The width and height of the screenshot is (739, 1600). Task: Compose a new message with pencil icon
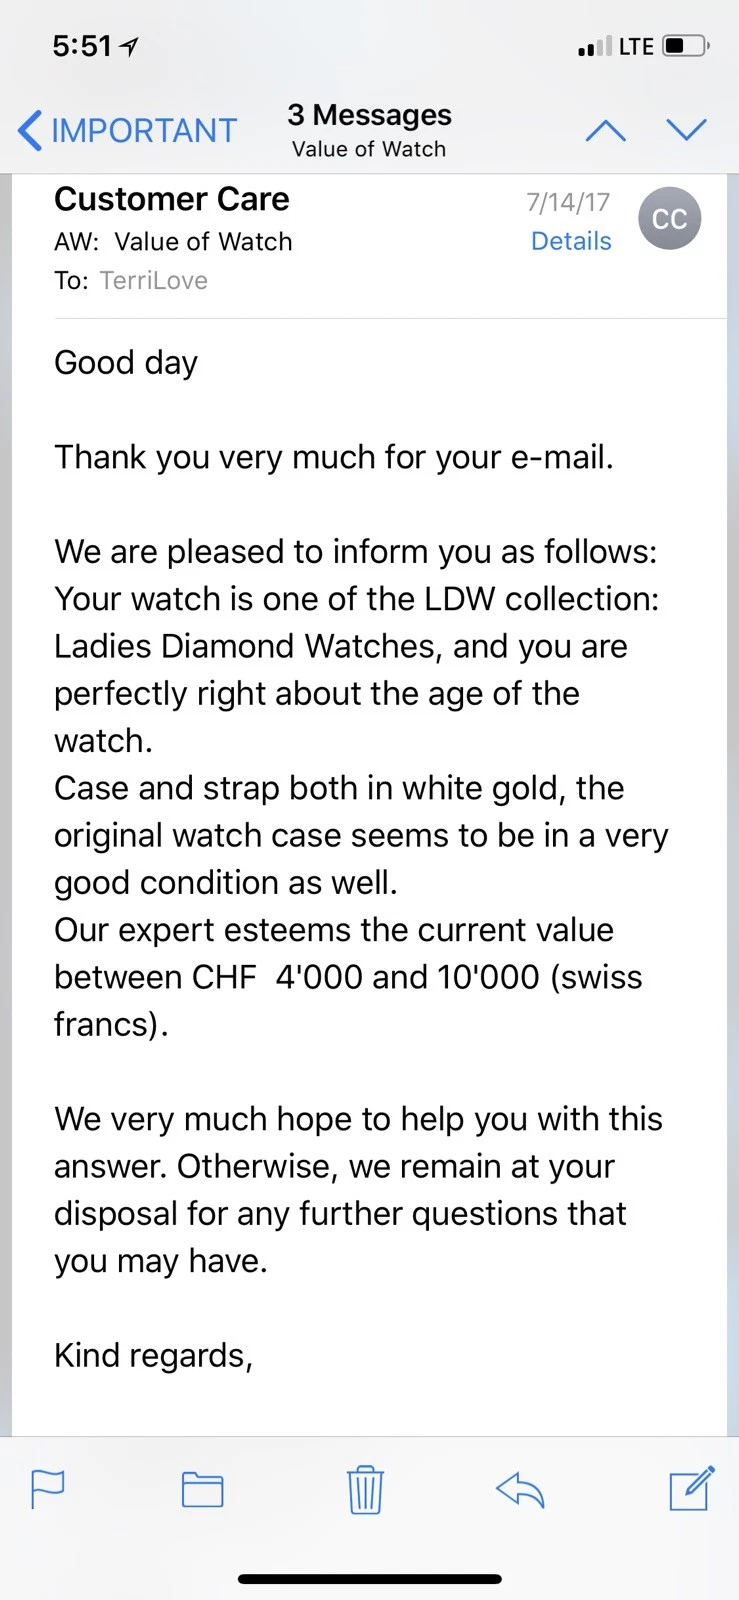click(691, 1488)
